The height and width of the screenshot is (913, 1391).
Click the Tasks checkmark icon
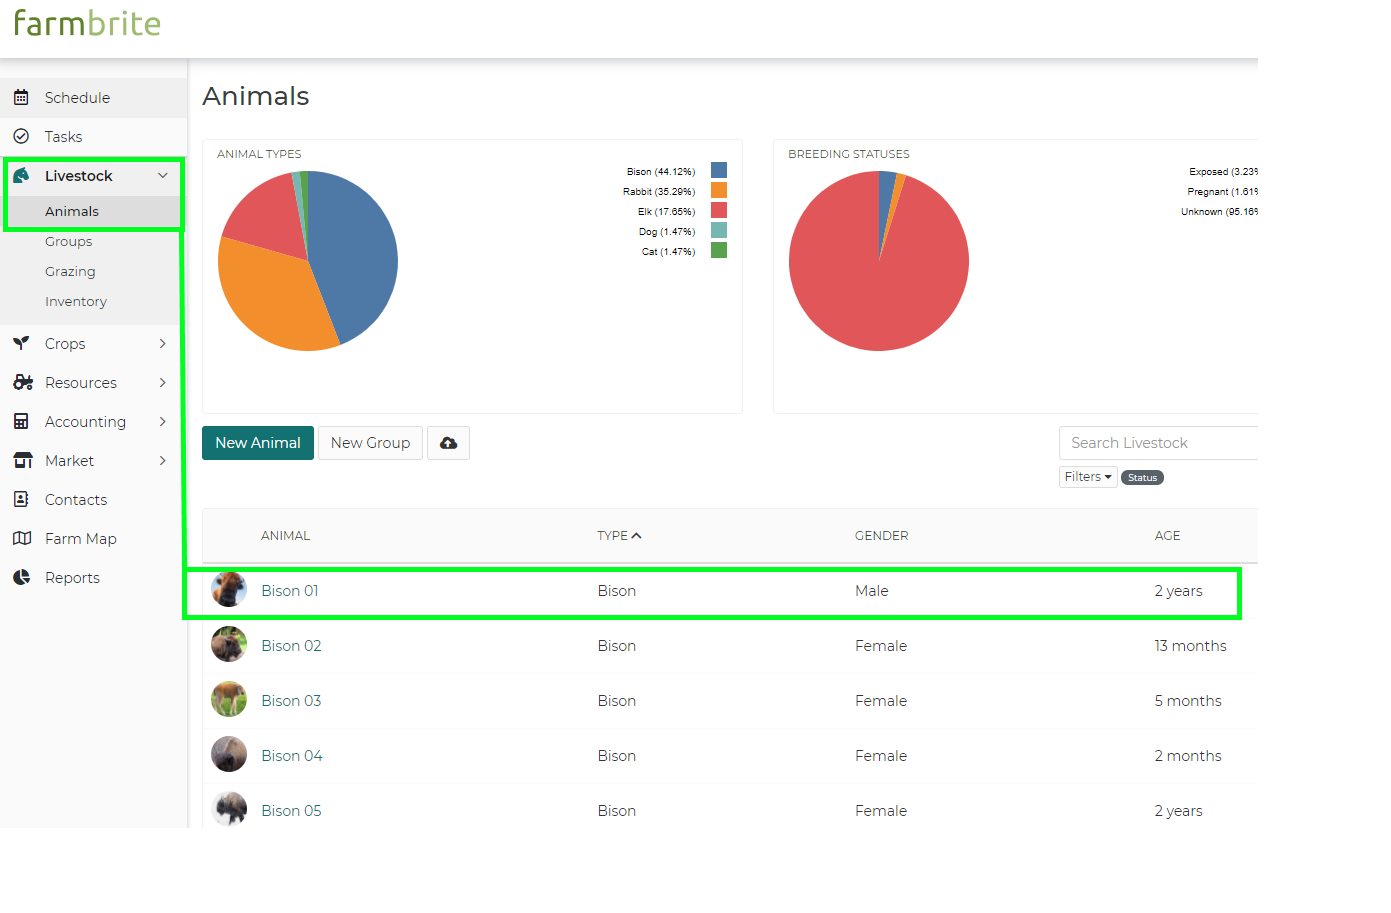pyautogui.click(x=21, y=136)
